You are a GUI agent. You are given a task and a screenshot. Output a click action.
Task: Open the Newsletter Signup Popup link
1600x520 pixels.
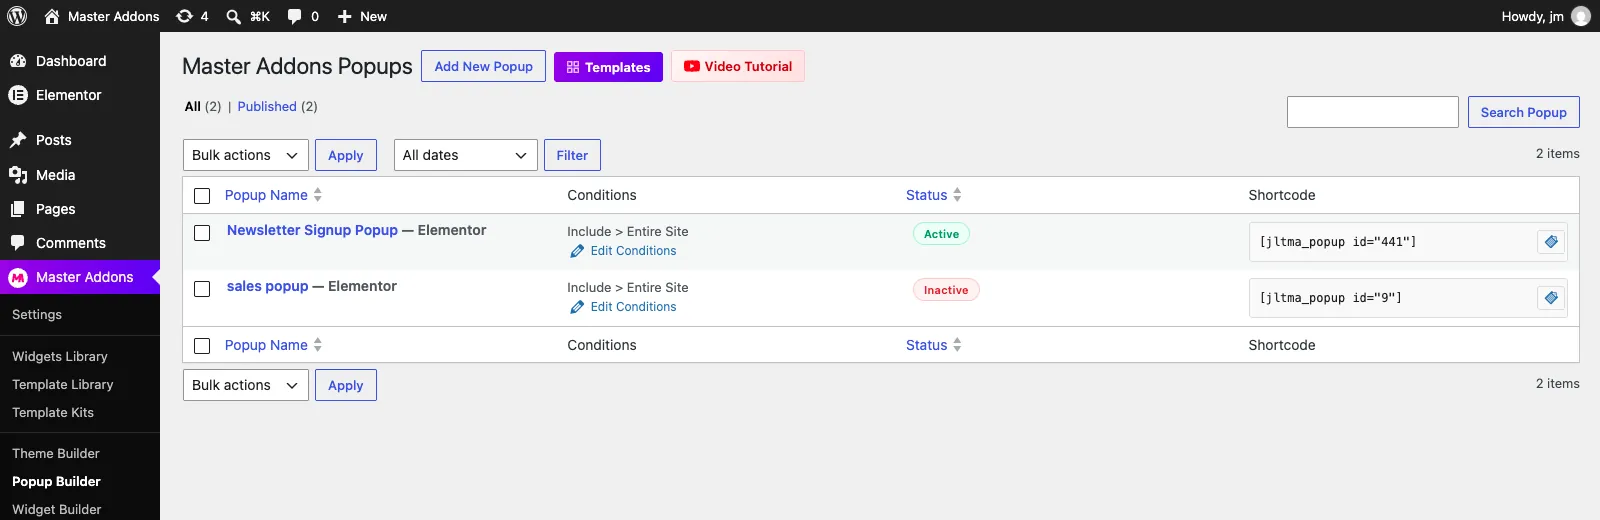tap(312, 230)
